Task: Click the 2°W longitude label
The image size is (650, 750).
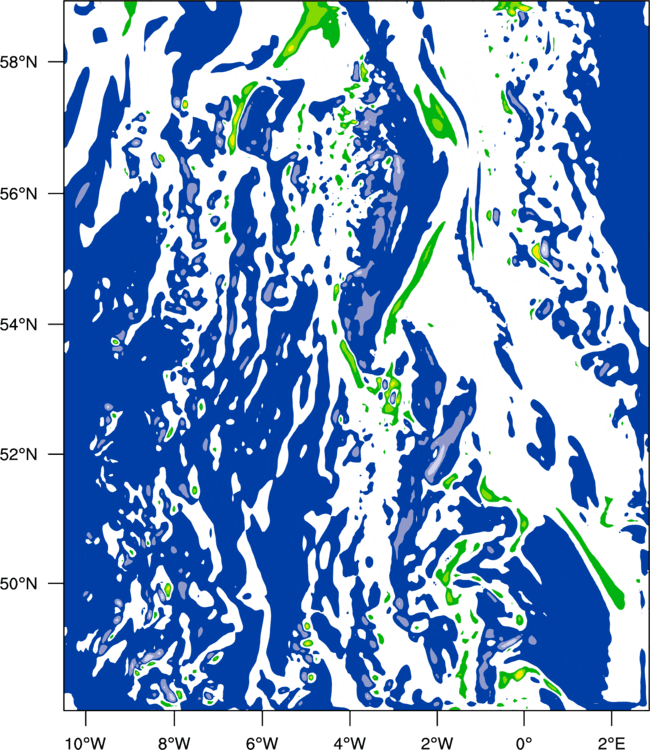Action: point(437,742)
